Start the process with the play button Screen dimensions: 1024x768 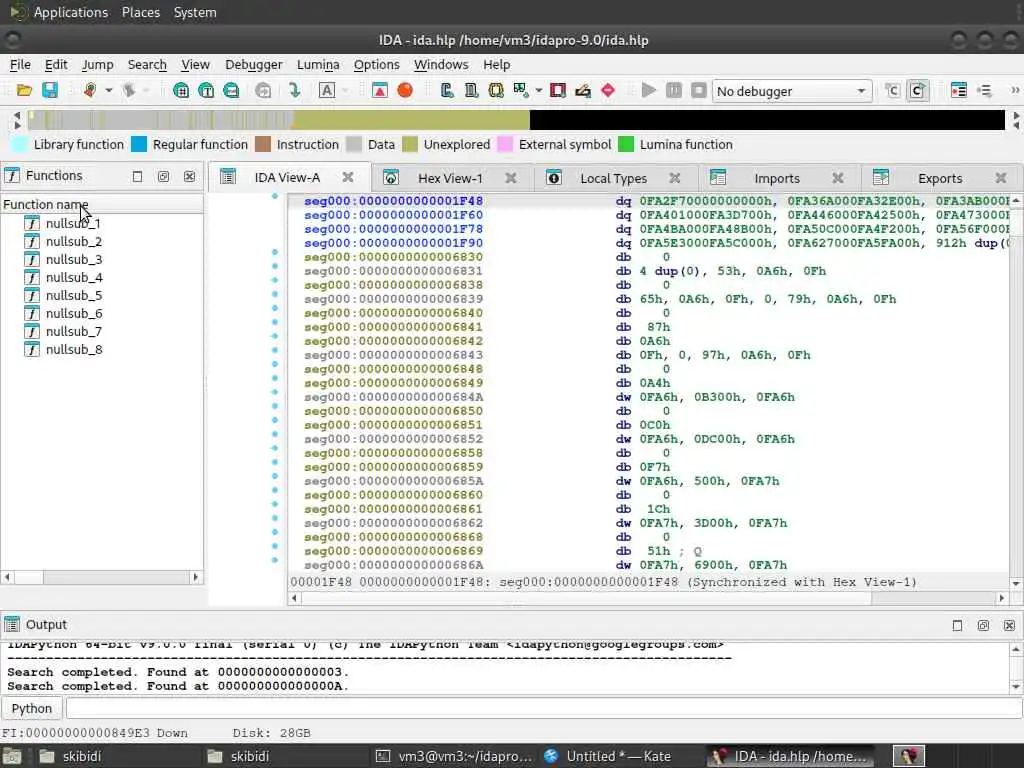pos(648,90)
